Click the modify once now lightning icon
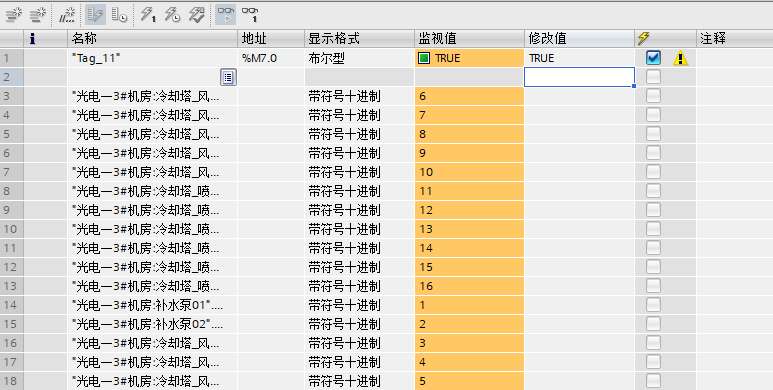This screenshot has height=390, width=773. point(148,15)
